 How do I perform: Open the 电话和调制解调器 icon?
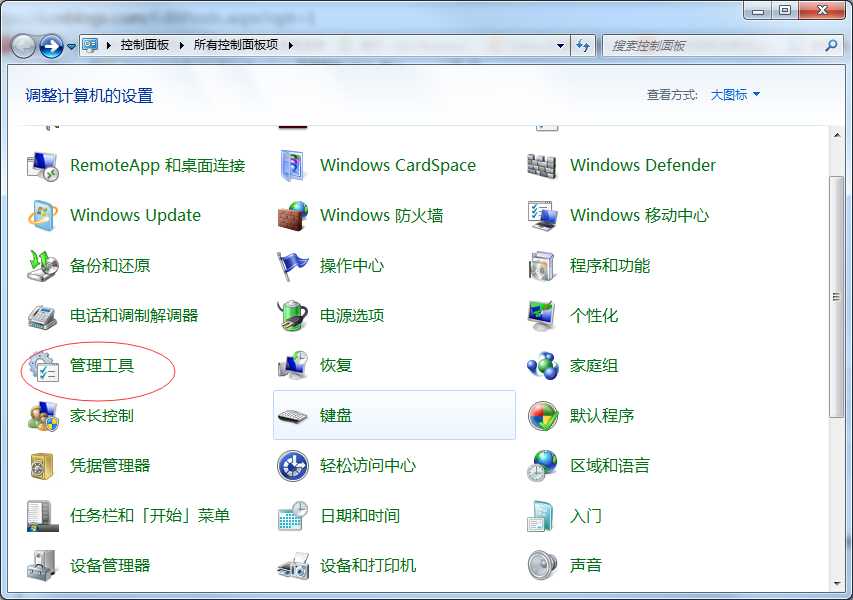42,316
